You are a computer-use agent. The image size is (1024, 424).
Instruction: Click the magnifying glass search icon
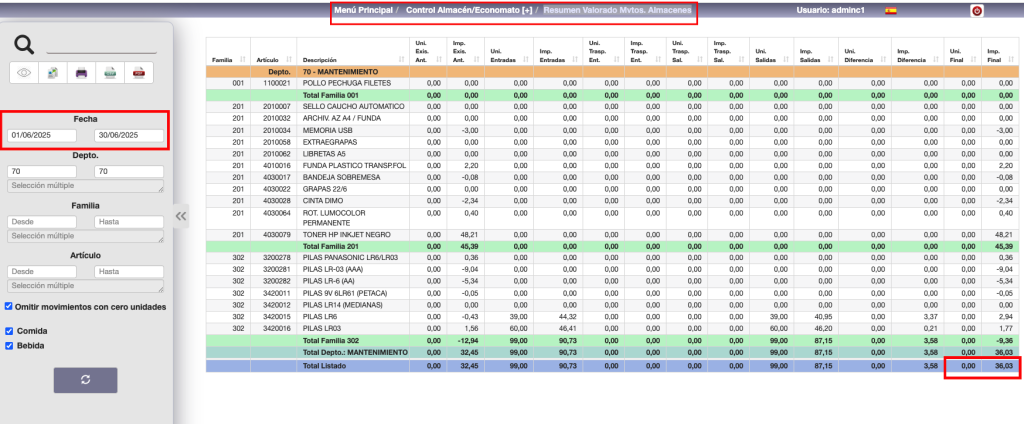24,43
